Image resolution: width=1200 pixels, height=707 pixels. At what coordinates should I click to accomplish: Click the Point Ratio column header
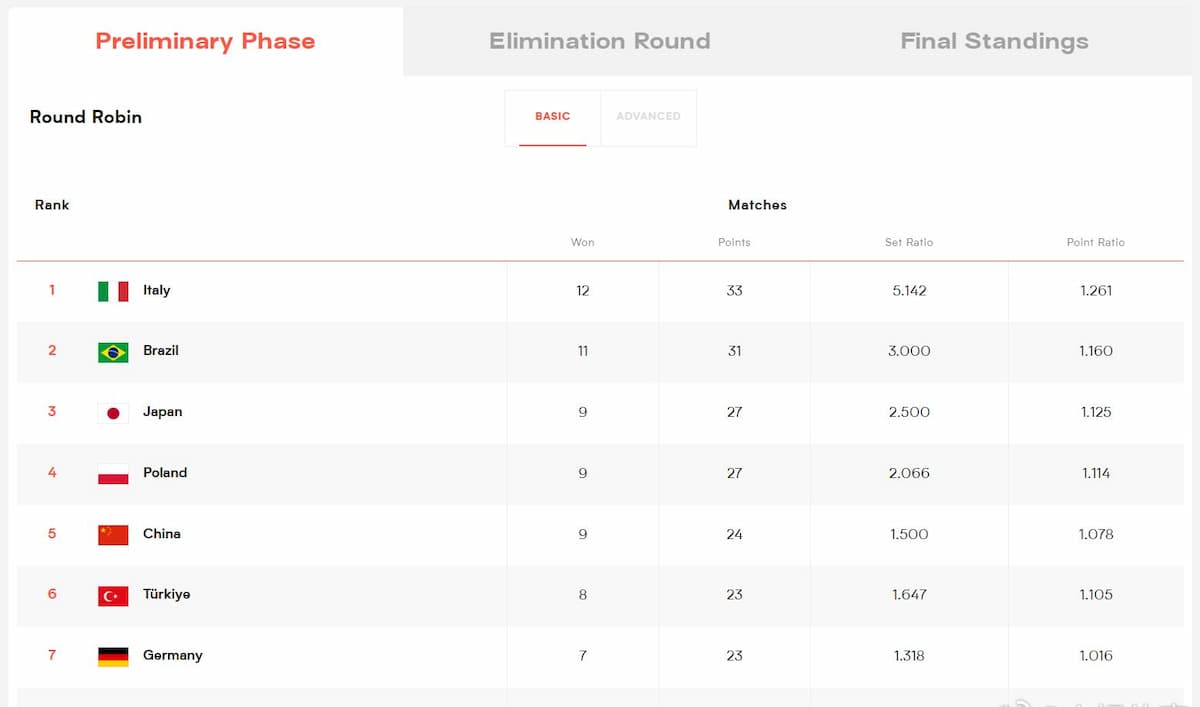click(x=1095, y=242)
